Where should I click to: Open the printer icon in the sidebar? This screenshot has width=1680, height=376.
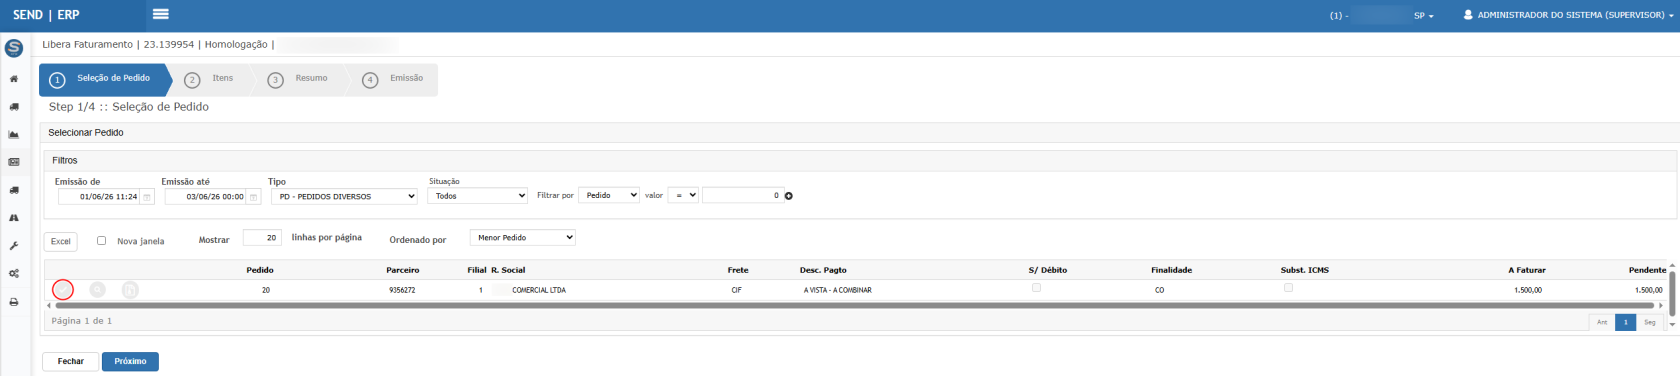(x=14, y=301)
